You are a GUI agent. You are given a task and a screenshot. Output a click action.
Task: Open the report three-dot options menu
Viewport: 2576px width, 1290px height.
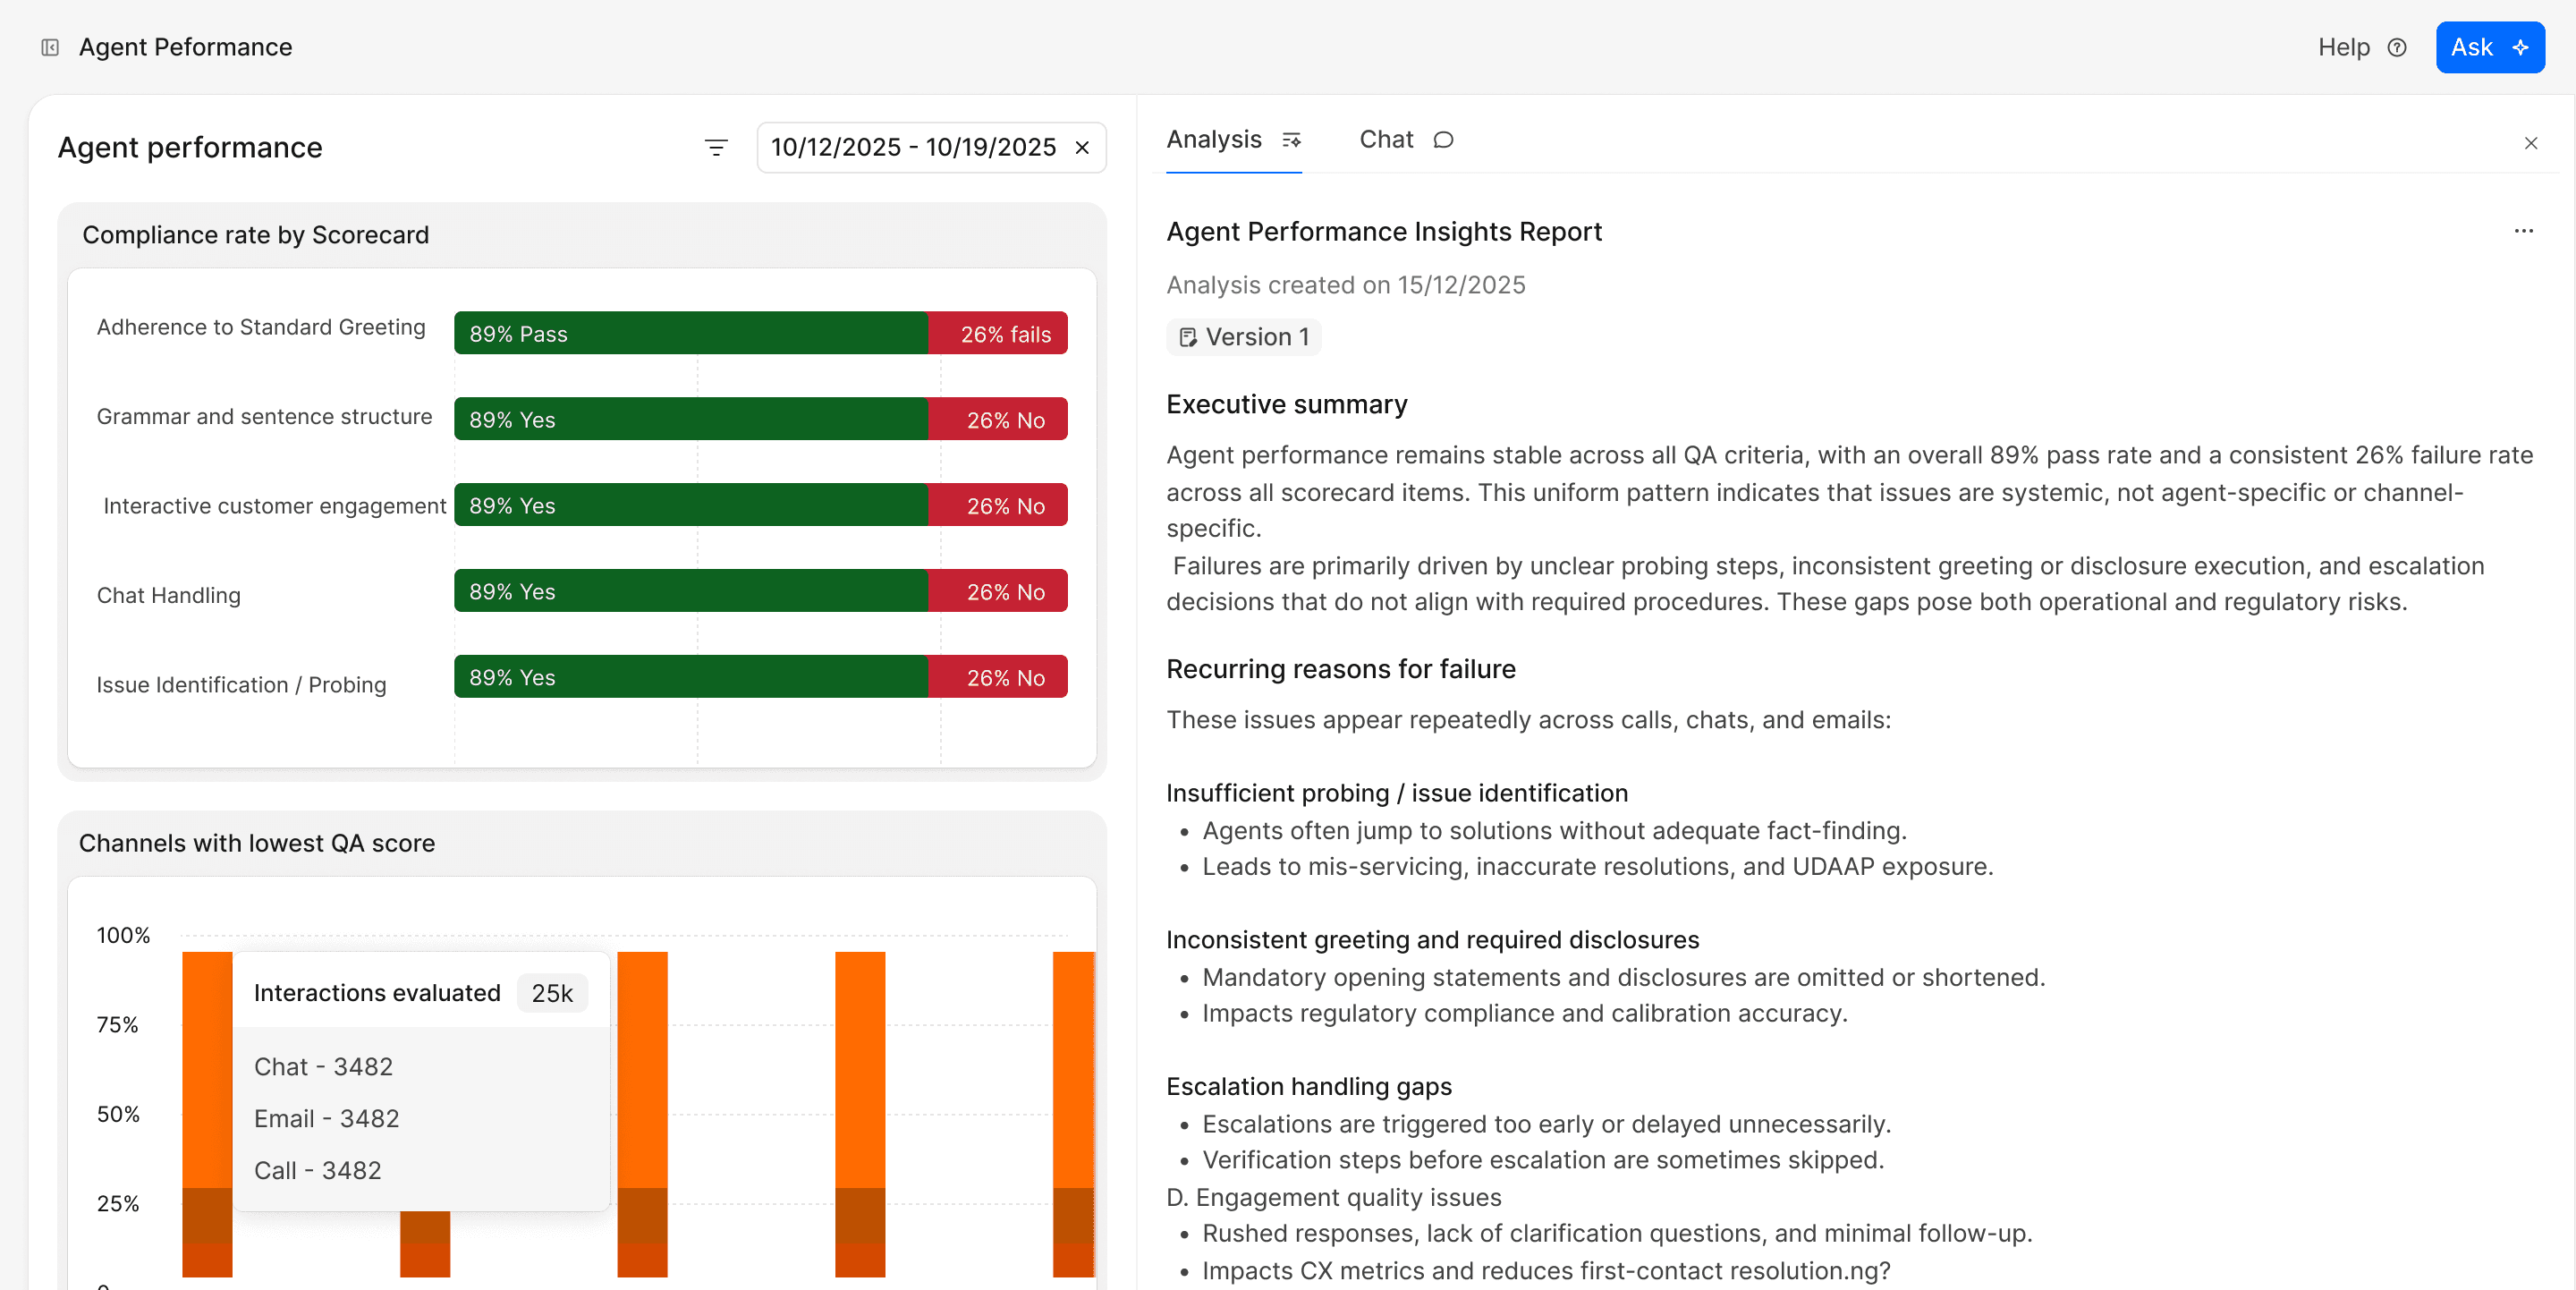click(x=2523, y=231)
